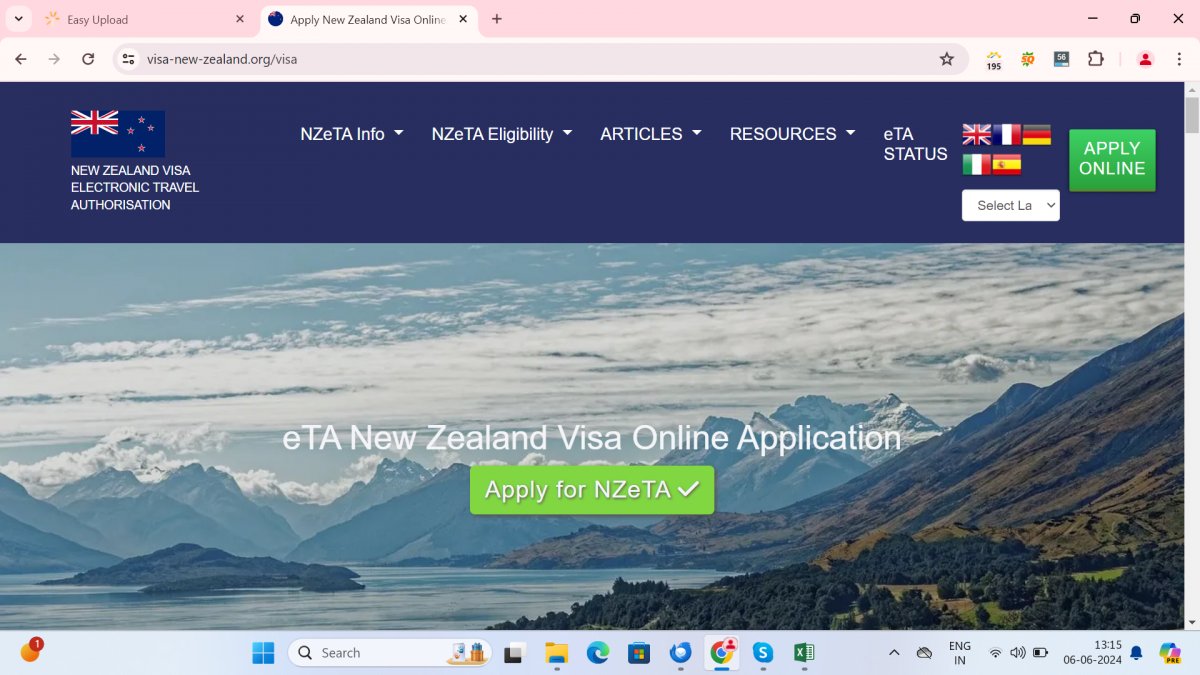
Task: Expand the ARTICLES menu
Action: pos(651,134)
